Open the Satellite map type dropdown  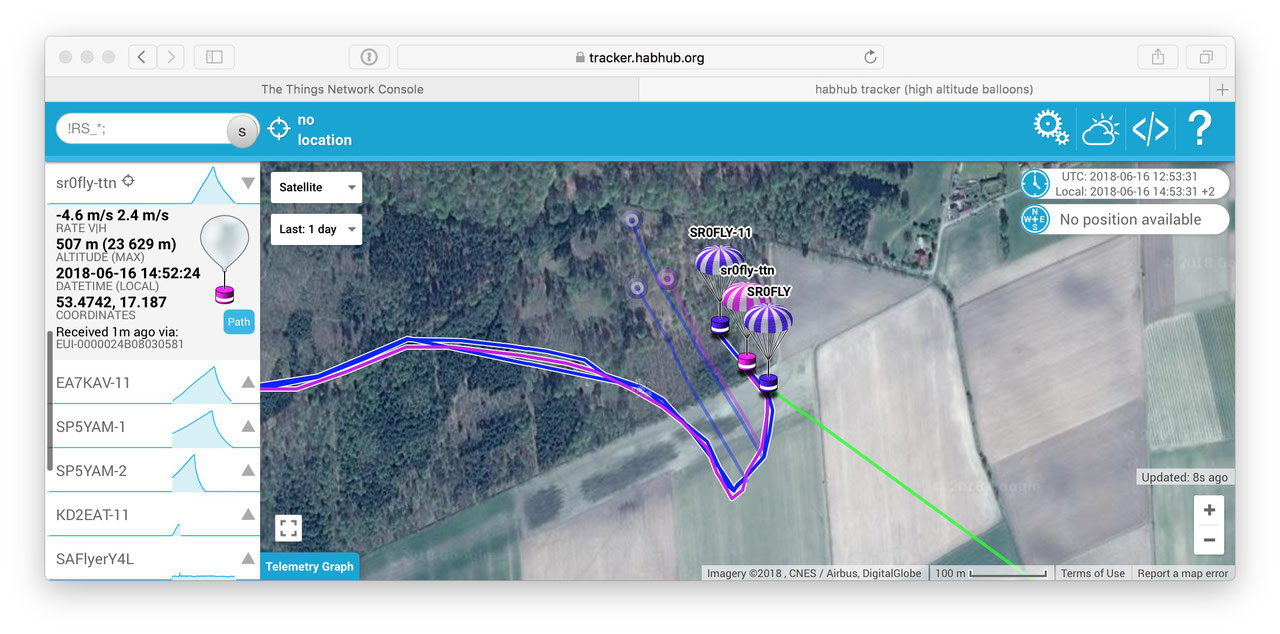click(x=316, y=187)
